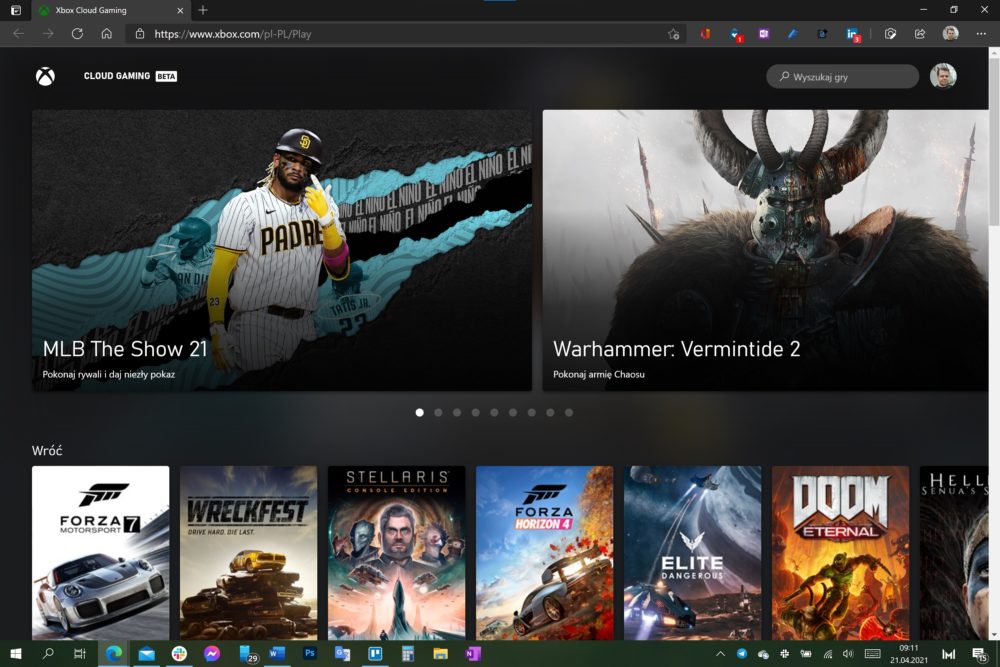1000x667 pixels.
Task: Share this page from the toolbar
Action: tap(920, 34)
